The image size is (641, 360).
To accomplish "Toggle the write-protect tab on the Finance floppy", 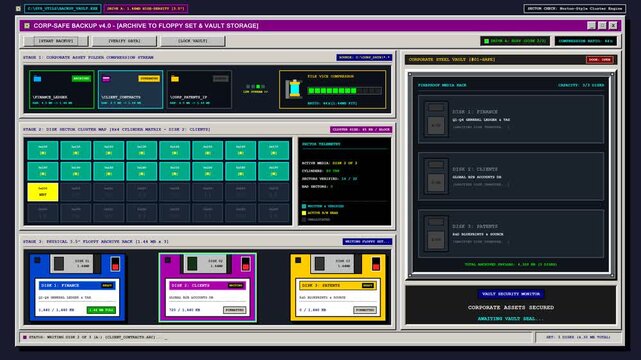I will click(115, 264).
